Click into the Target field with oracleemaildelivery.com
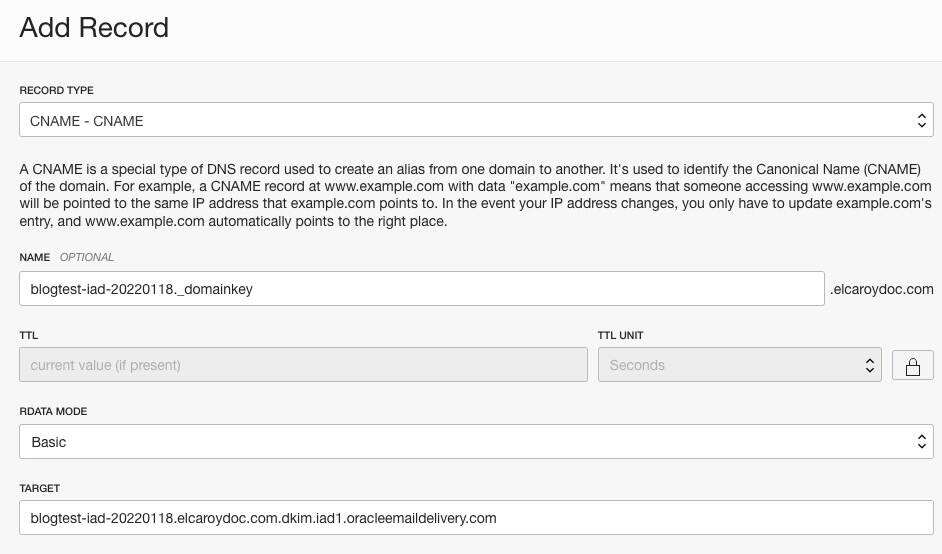 point(476,517)
